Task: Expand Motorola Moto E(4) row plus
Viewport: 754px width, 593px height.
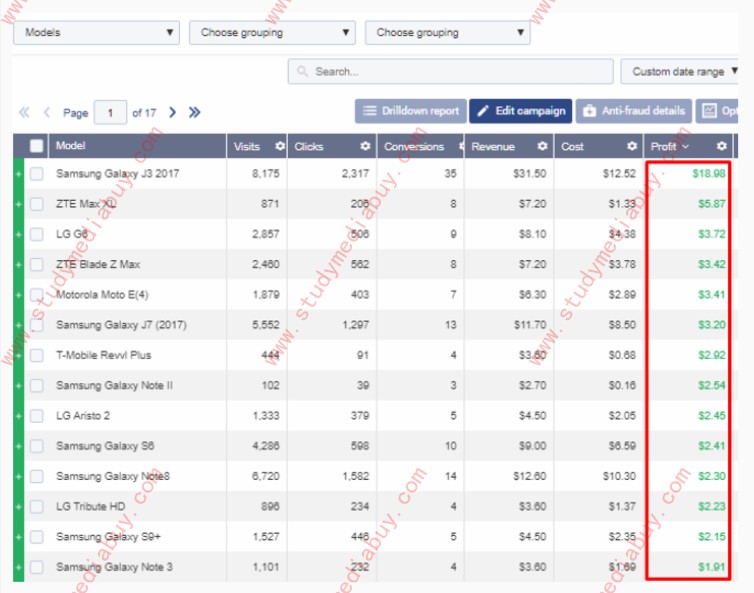Action: coord(18,295)
